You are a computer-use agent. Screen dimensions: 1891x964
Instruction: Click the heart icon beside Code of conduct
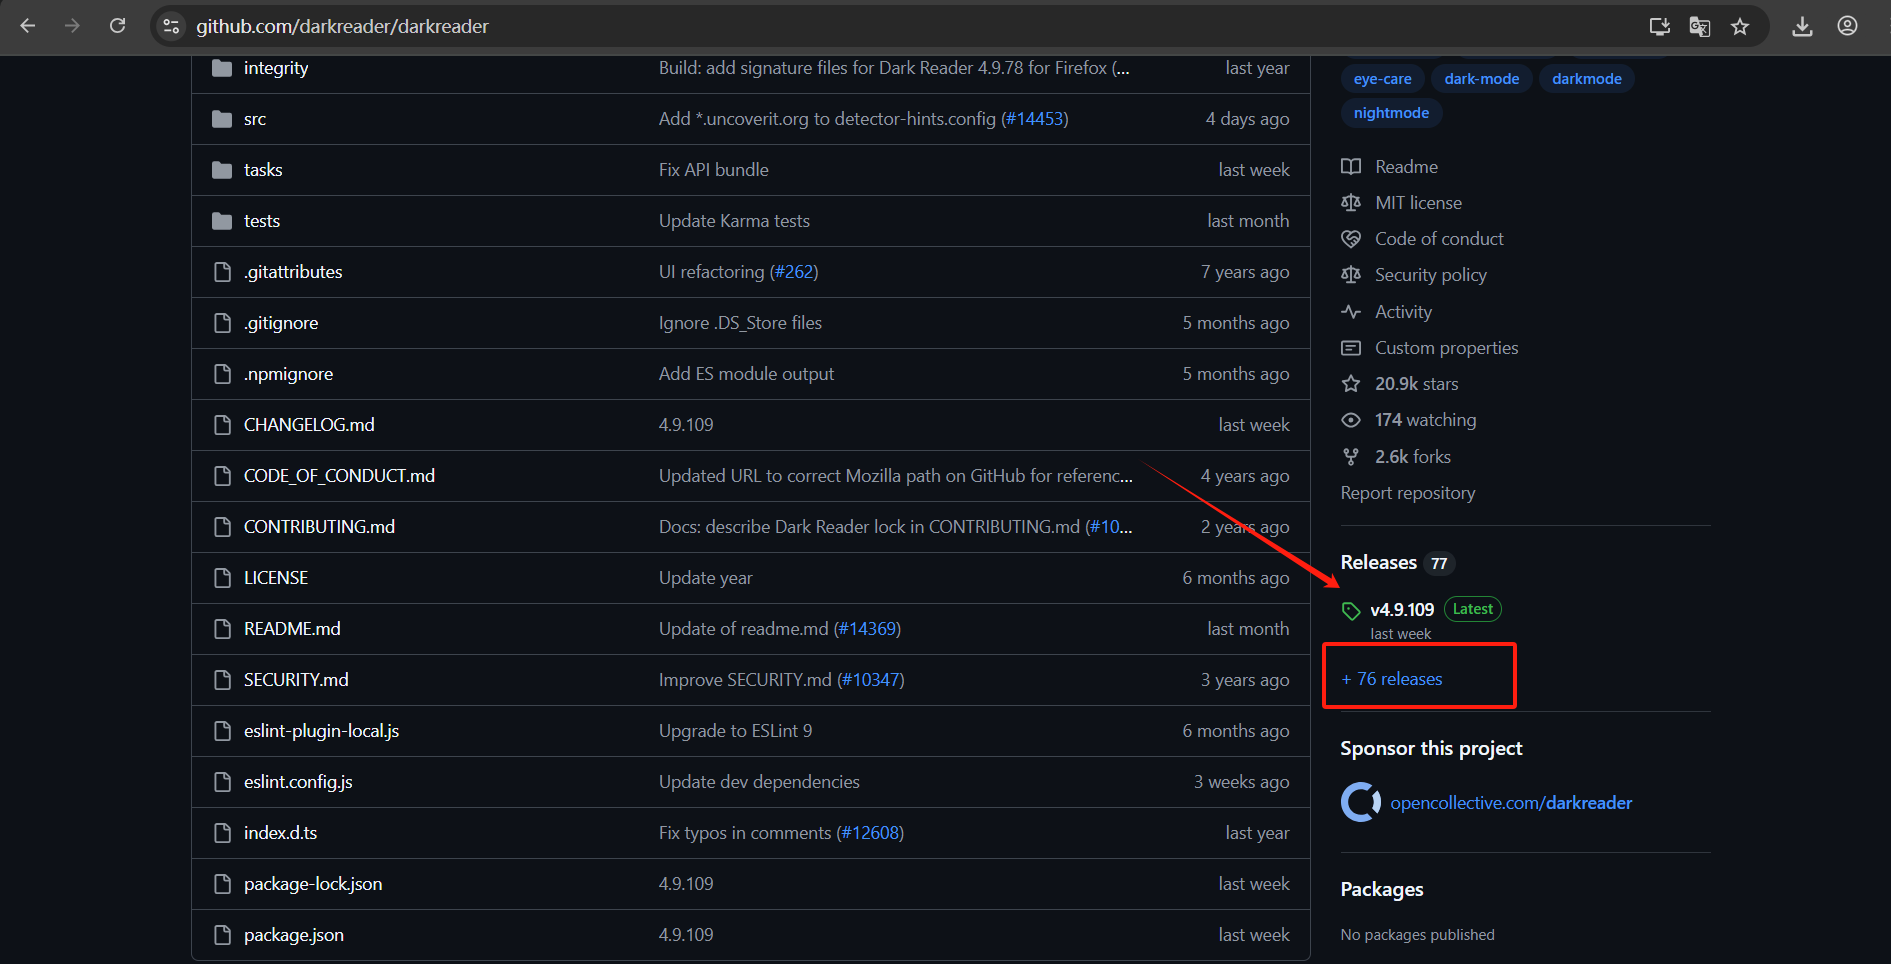click(x=1351, y=239)
